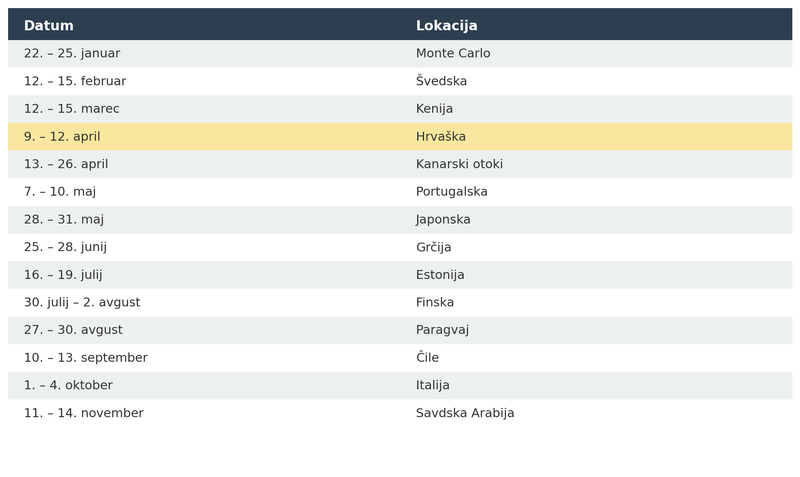The image size is (800, 477).
Task: Click the Paragvaj location cell
Action: click(x=596, y=330)
